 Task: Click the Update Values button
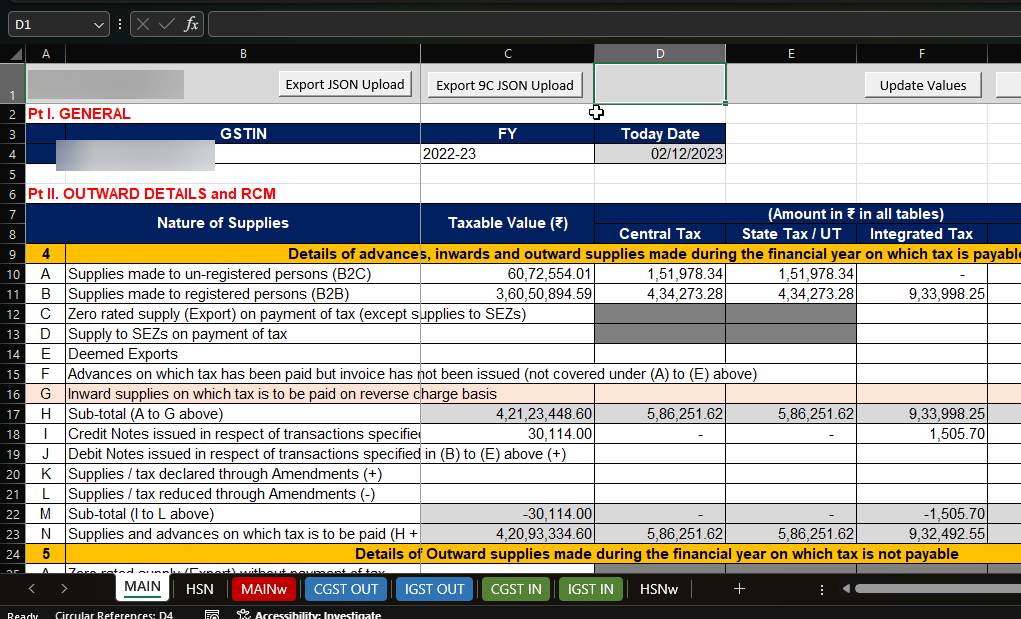pos(922,85)
